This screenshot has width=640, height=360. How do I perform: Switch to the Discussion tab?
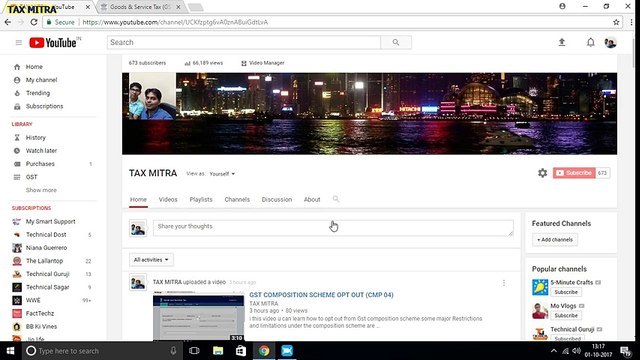point(277,200)
